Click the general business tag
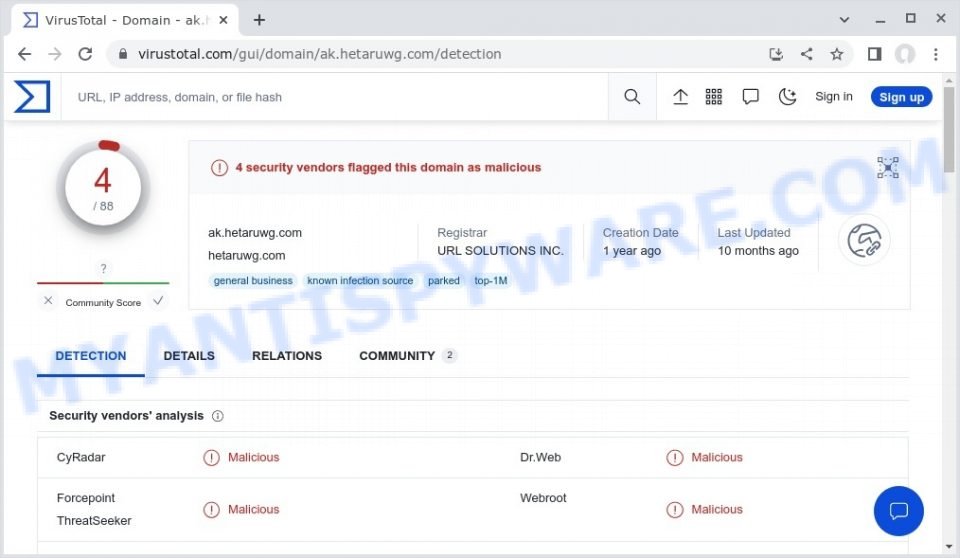Image resolution: width=960 pixels, height=558 pixels. click(253, 281)
